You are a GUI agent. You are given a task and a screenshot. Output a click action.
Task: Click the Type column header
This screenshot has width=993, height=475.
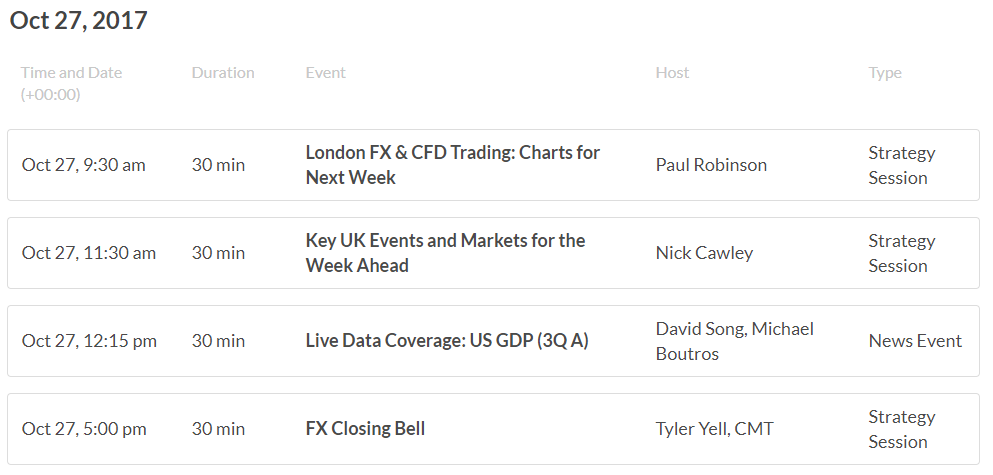885,73
